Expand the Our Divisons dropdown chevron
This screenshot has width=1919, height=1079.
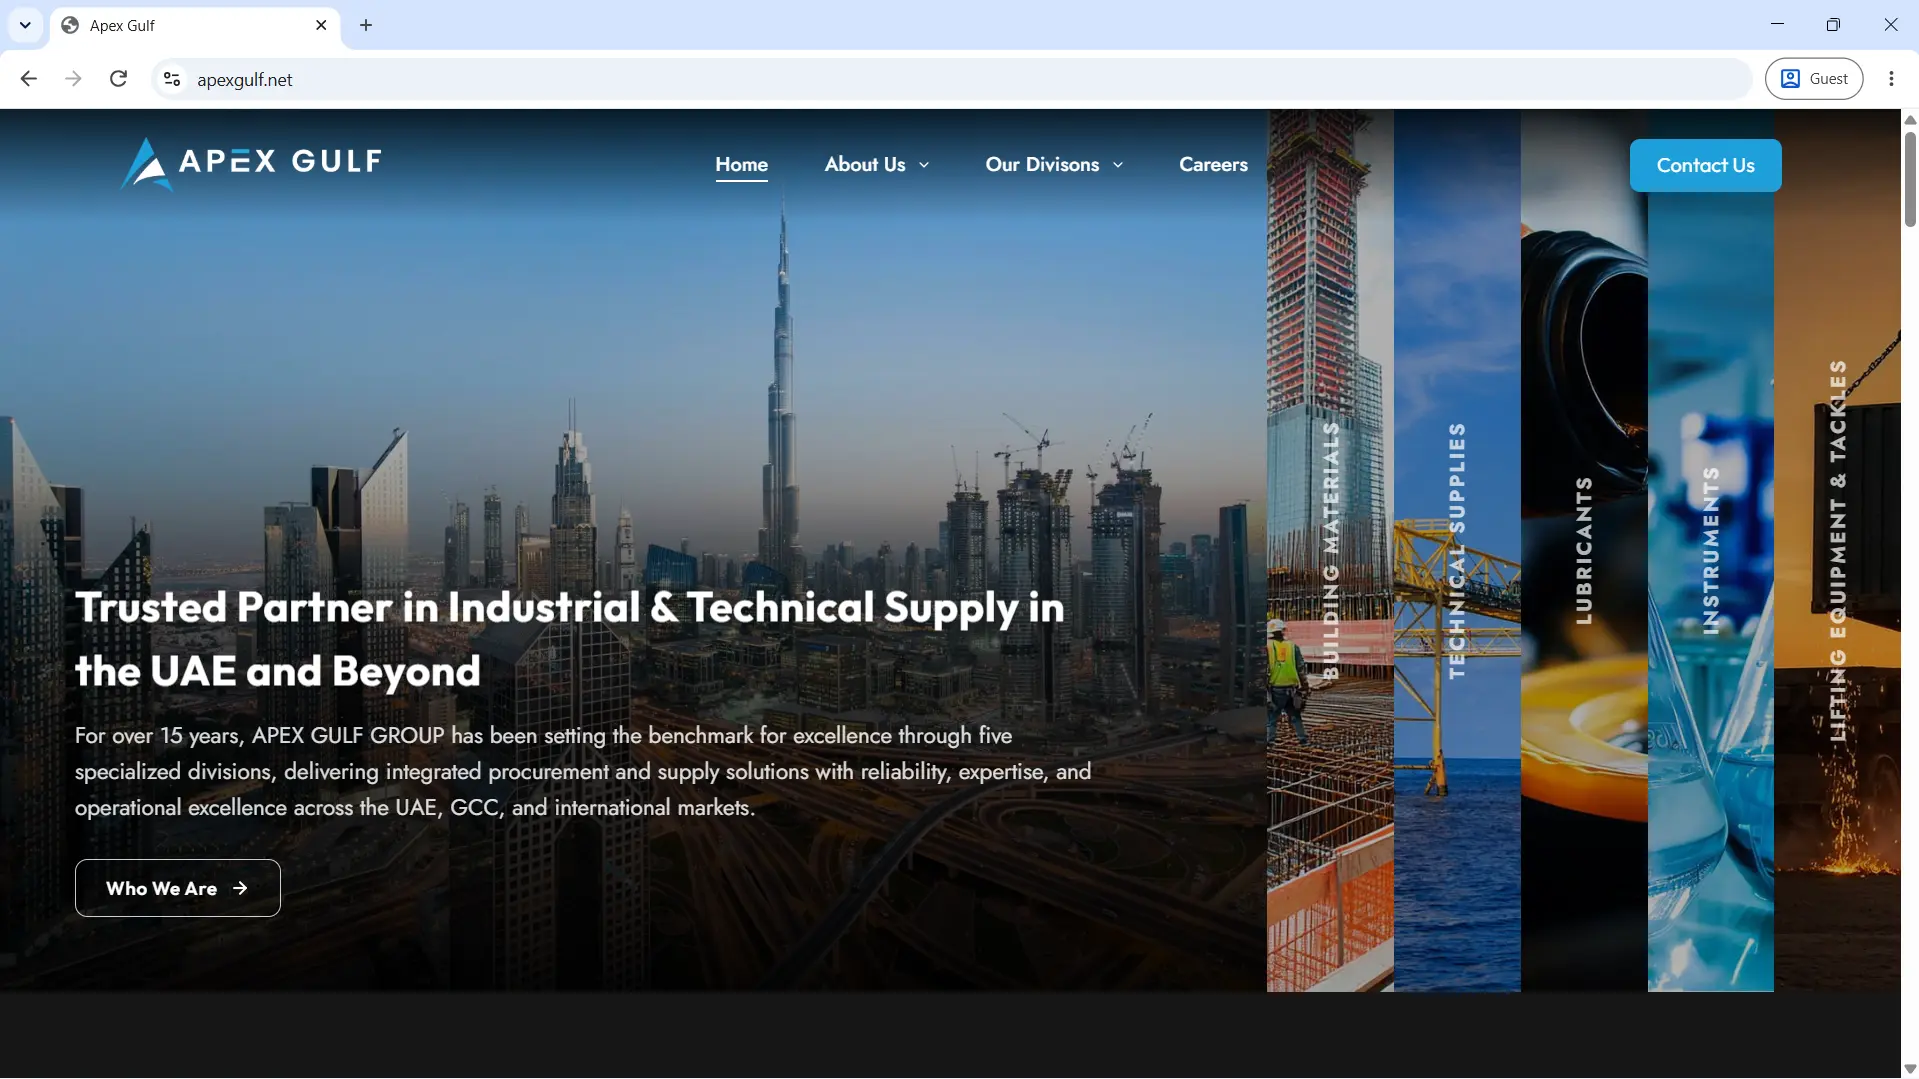click(x=1118, y=165)
